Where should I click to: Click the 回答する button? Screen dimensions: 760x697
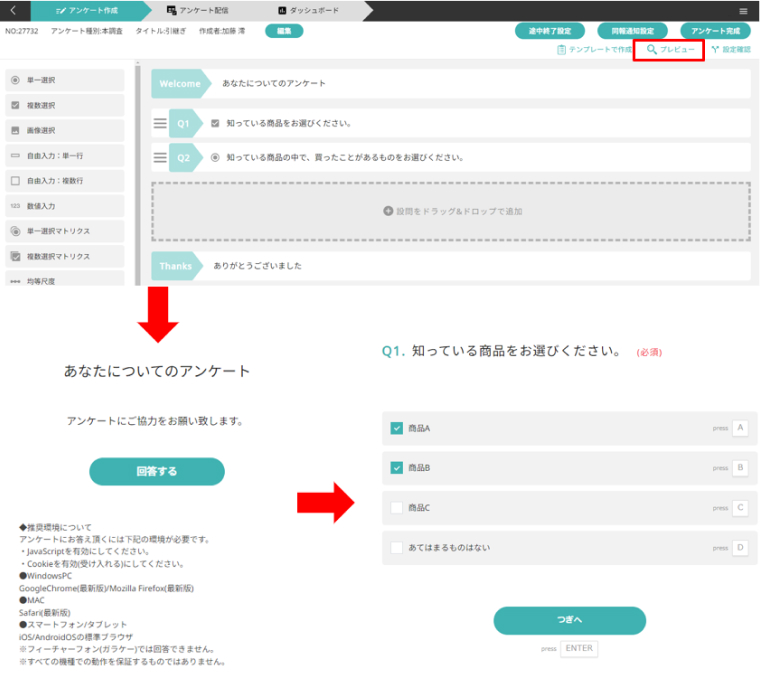point(157,471)
